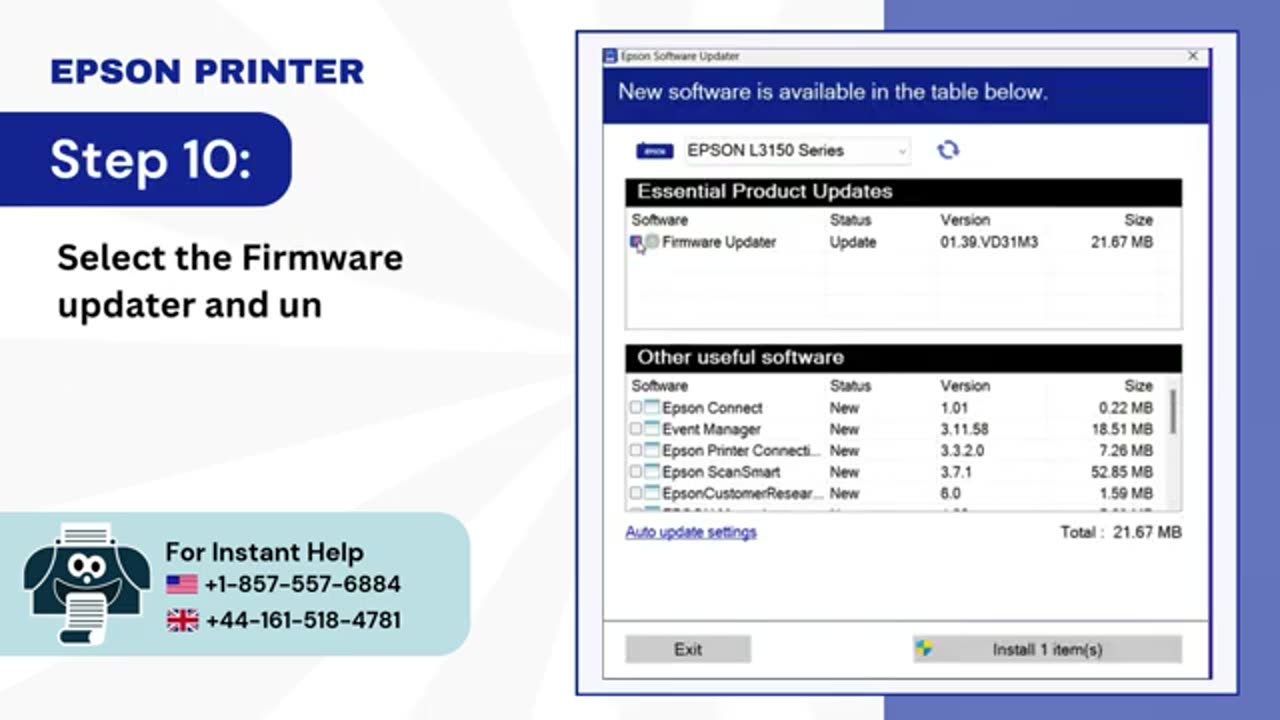Check the Epson Printer Connection checkbox
The width and height of the screenshot is (1280, 720).
pos(636,450)
